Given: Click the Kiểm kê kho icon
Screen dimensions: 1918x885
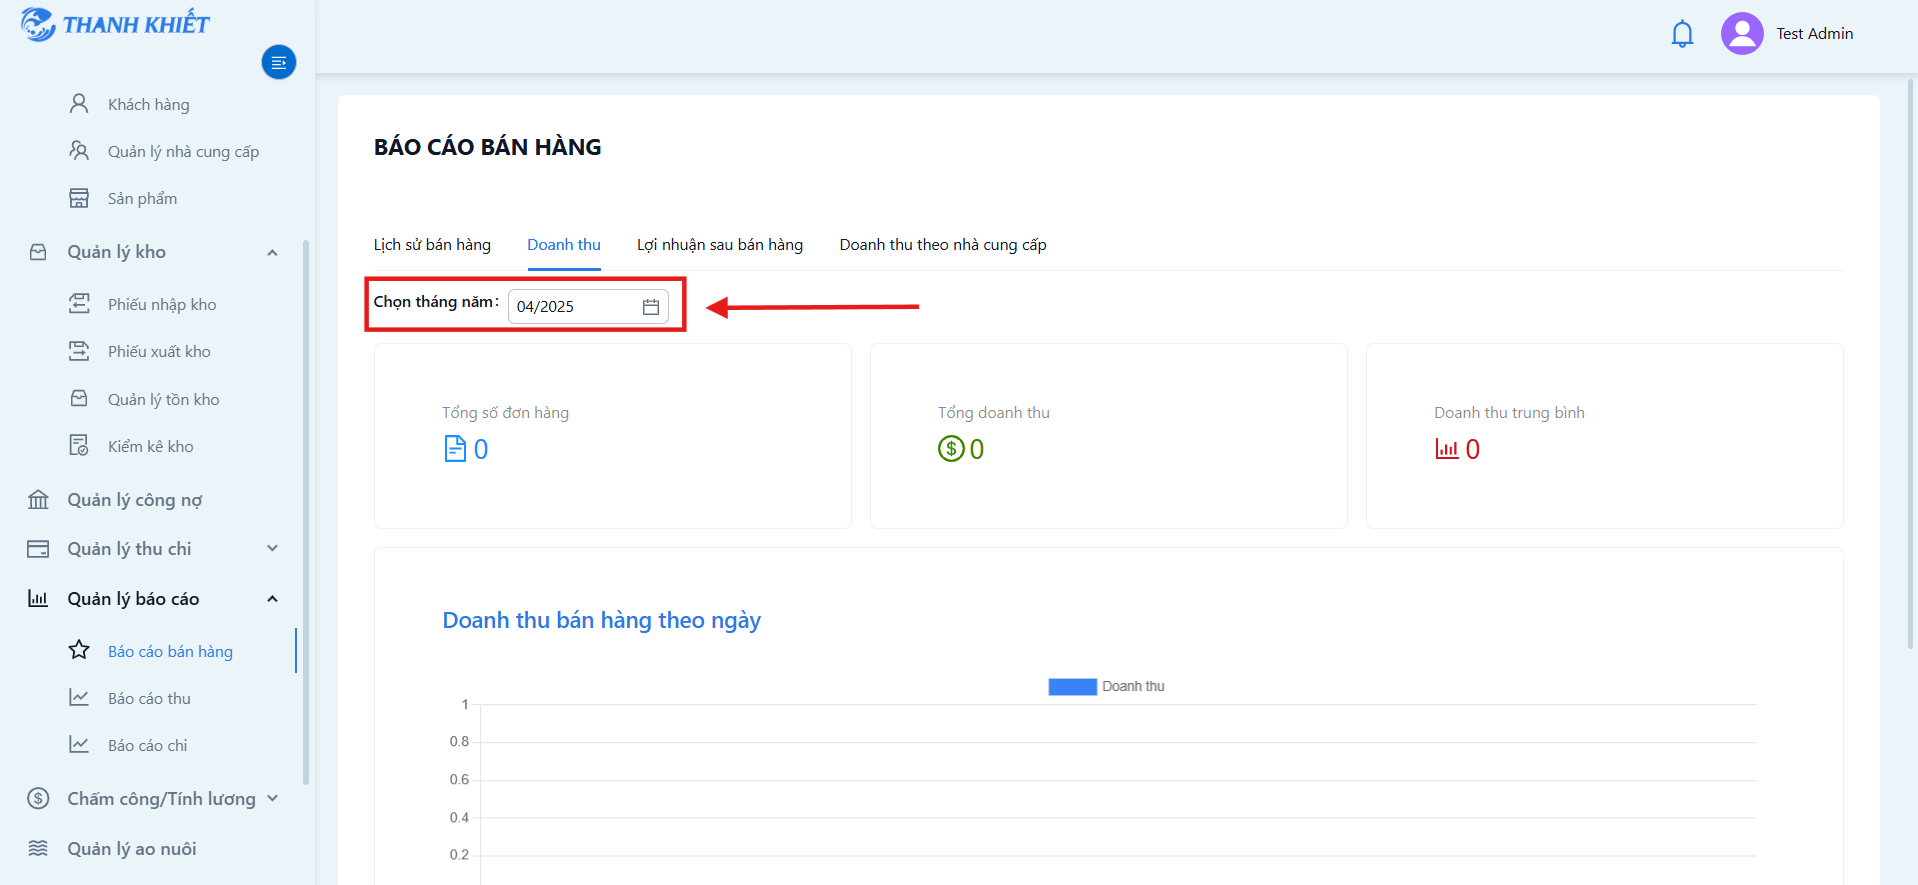Looking at the screenshot, I should point(79,445).
